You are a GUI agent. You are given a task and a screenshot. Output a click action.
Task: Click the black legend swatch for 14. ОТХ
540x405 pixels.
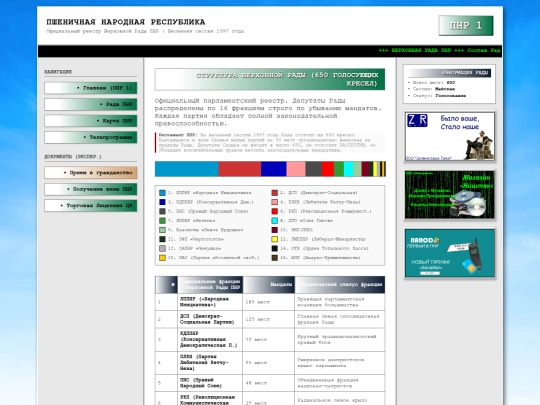[274, 249]
